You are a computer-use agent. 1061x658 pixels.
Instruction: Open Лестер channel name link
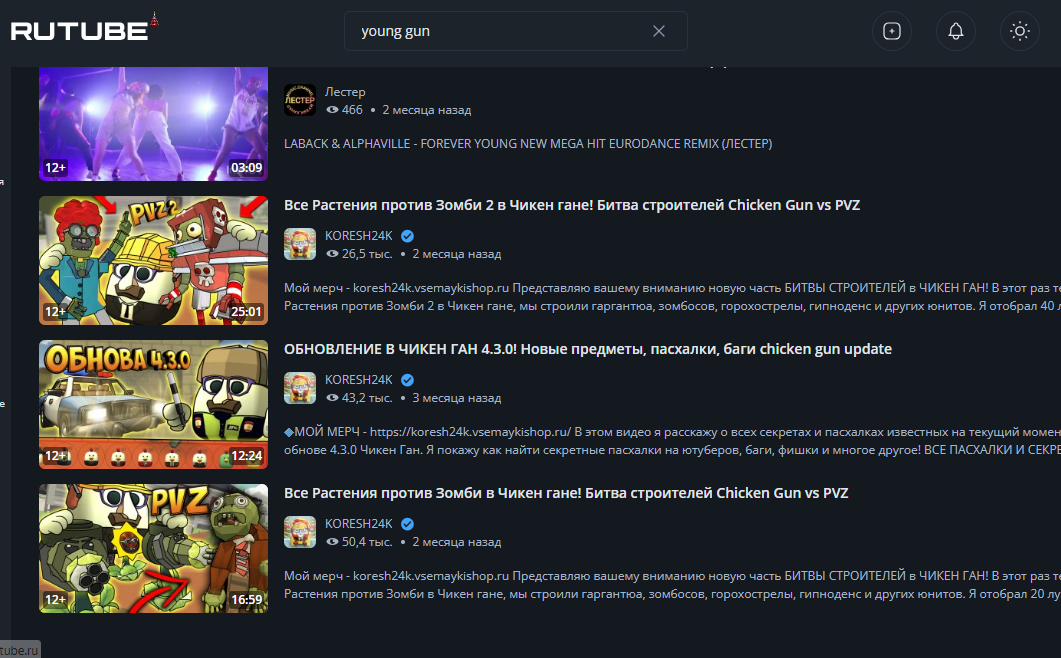[x=345, y=91]
